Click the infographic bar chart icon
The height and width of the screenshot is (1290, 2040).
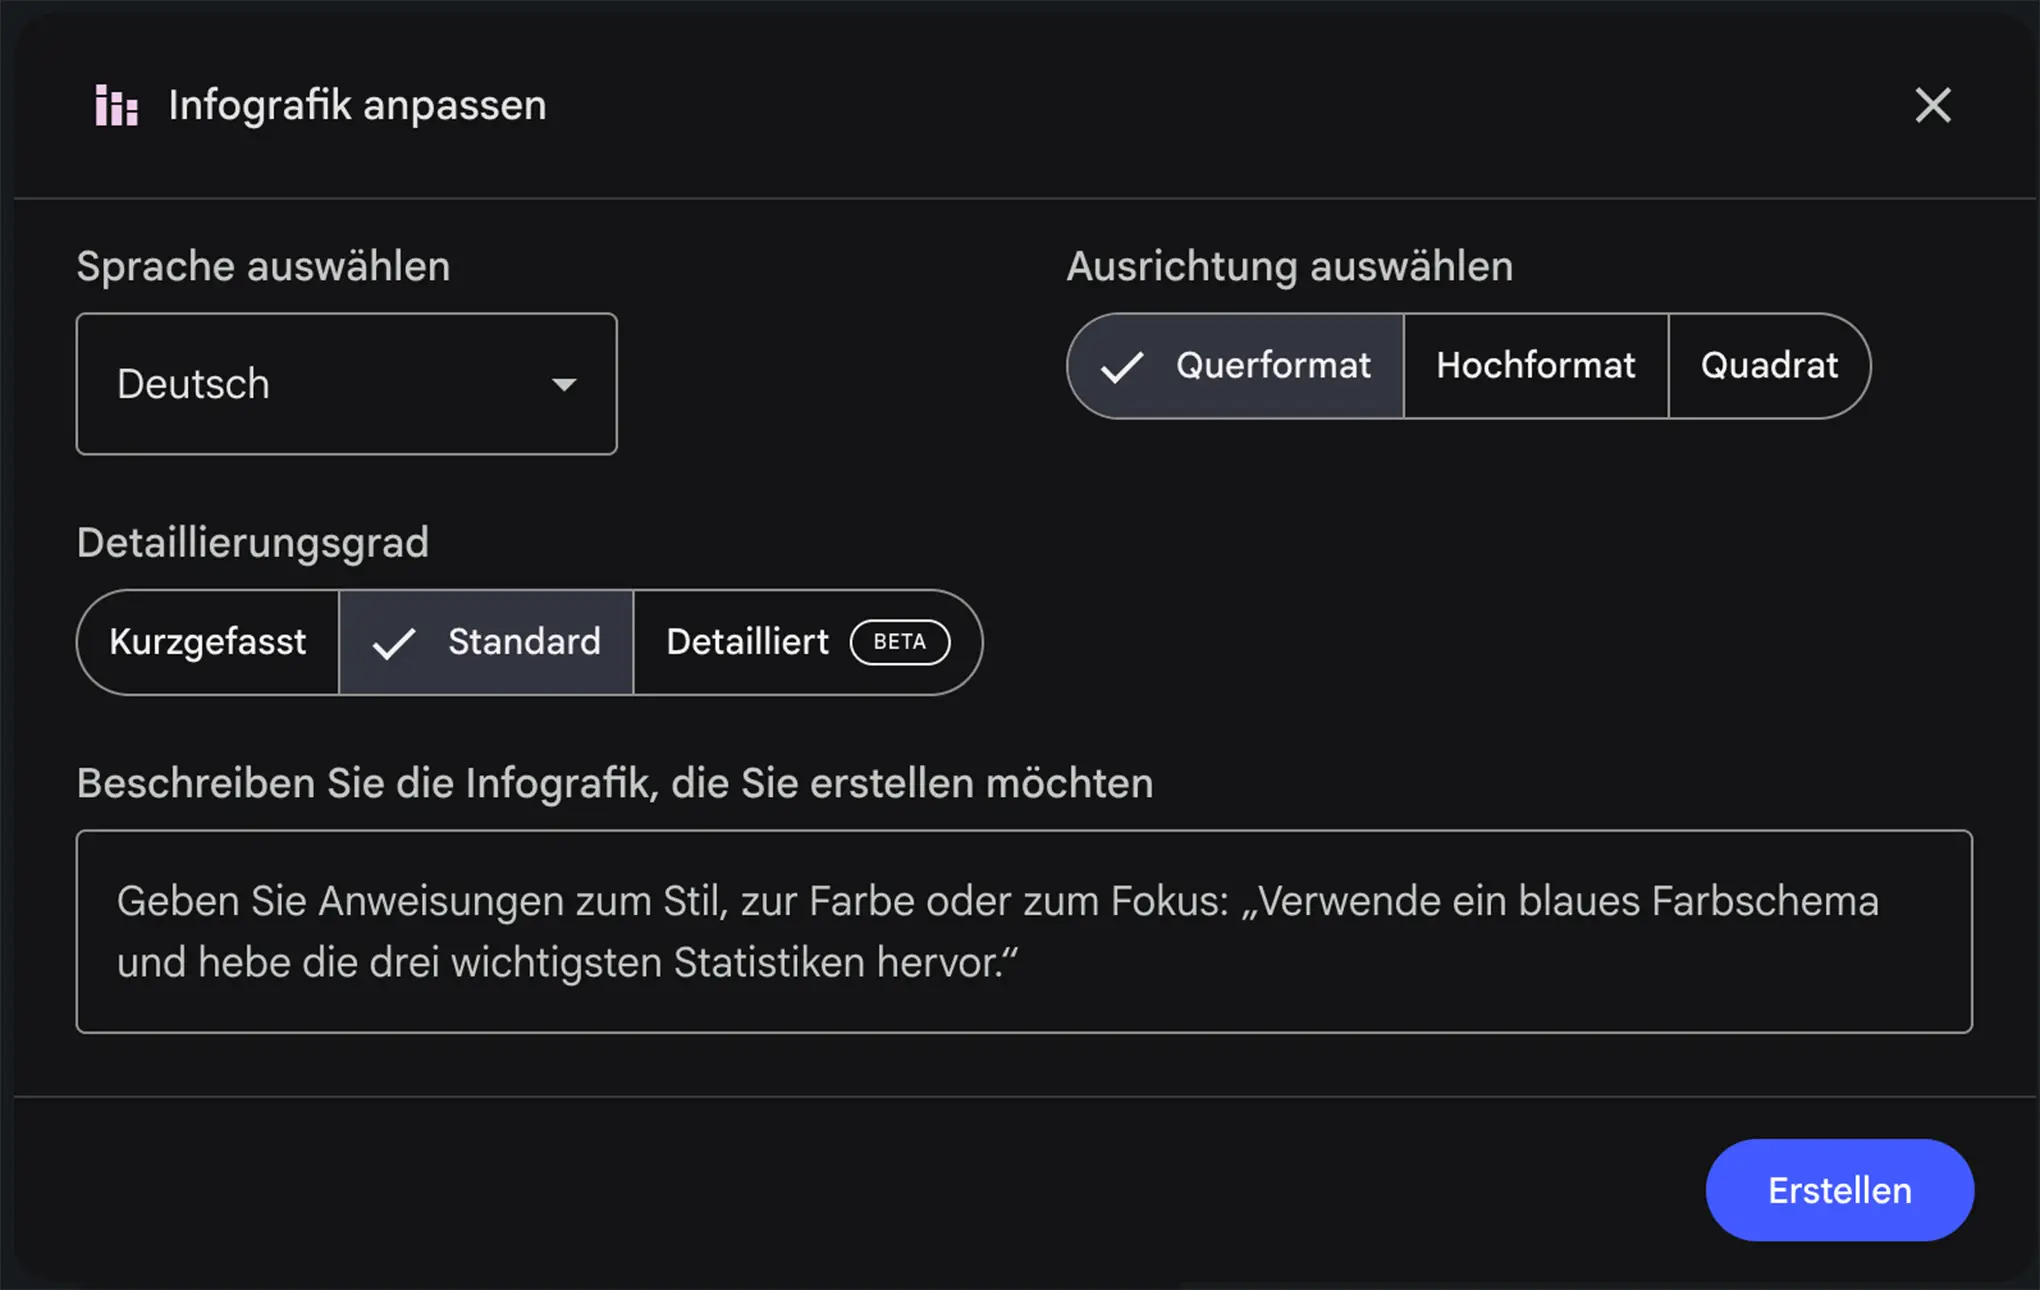coord(116,105)
